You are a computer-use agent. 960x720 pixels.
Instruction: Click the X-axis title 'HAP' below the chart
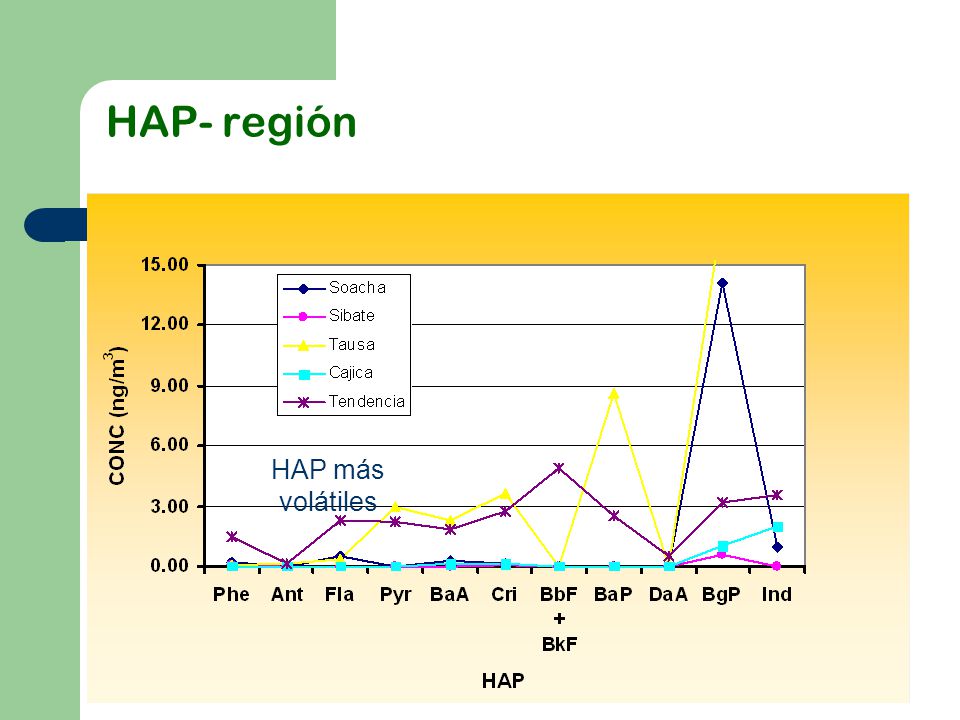tap(503, 681)
